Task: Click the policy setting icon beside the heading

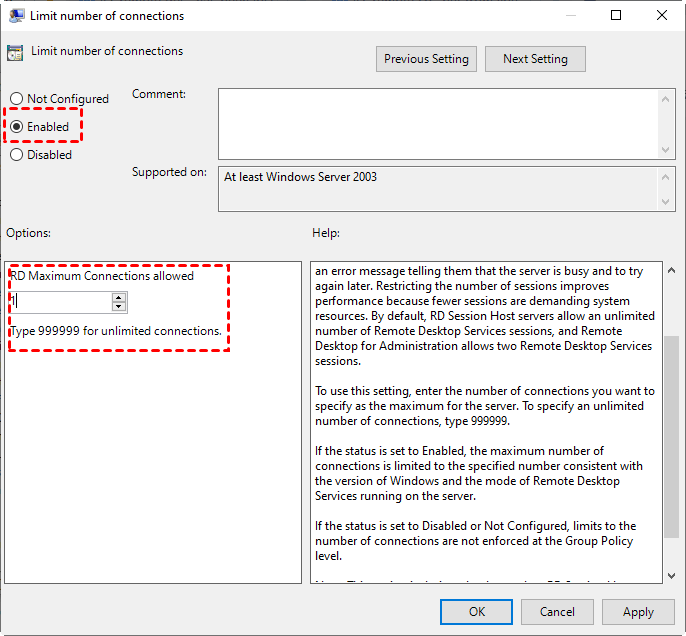Action: (15, 53)
